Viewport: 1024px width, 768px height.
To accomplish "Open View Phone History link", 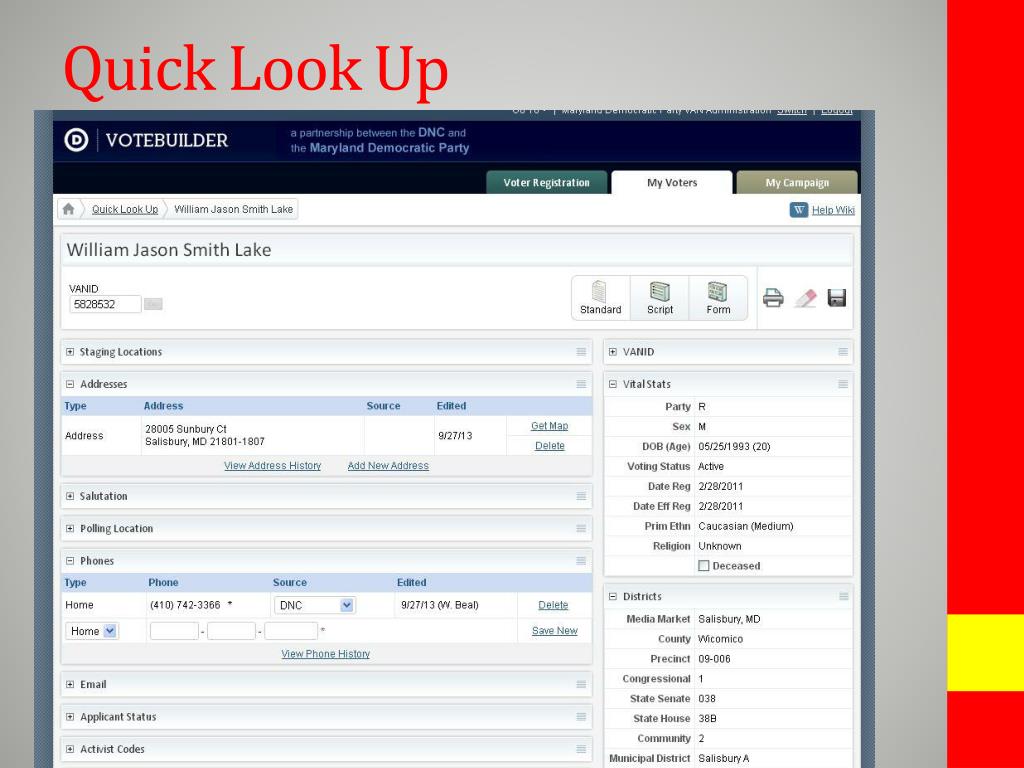I will (x=325, y=654).
